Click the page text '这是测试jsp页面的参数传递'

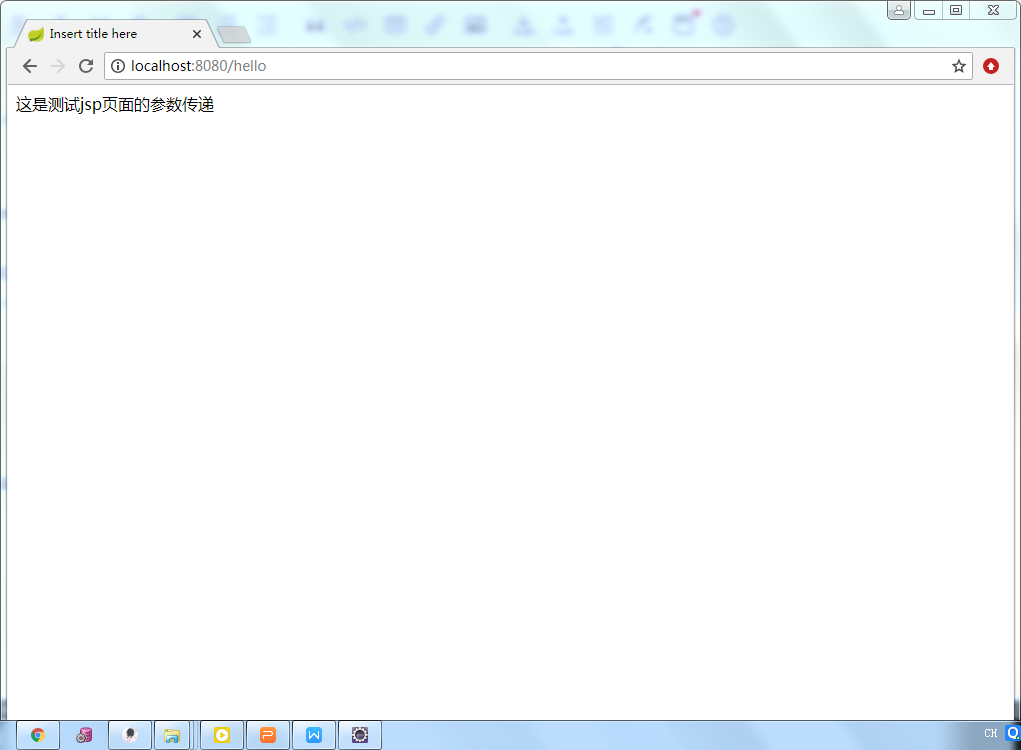[115, 105]
